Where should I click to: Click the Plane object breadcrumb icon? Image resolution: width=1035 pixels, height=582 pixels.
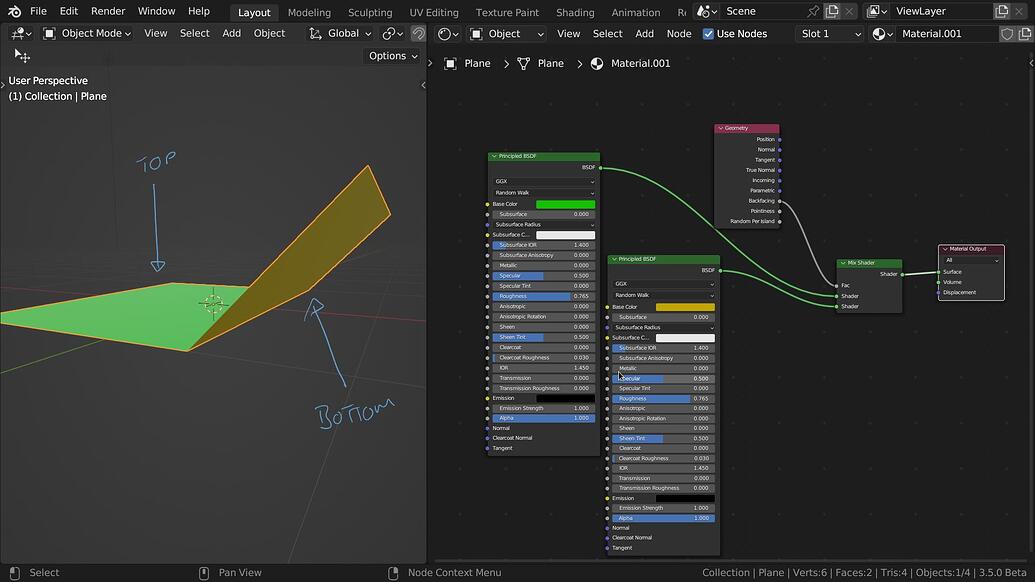(450, 63)
